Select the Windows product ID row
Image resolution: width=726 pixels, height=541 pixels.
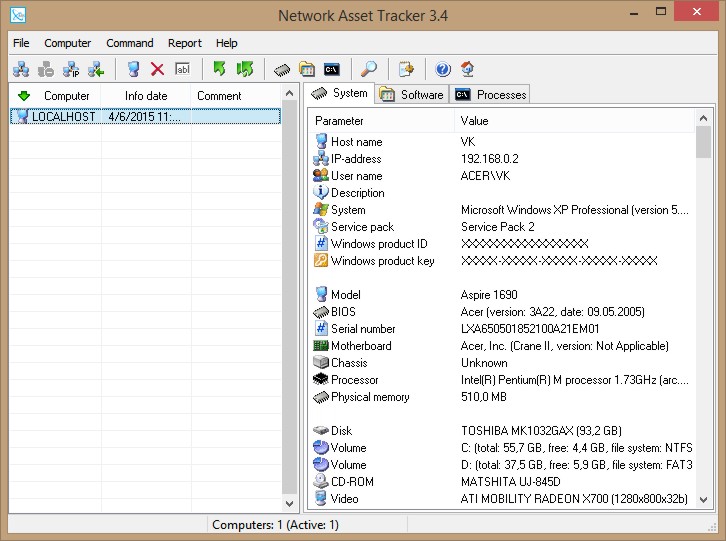(502, 244)
